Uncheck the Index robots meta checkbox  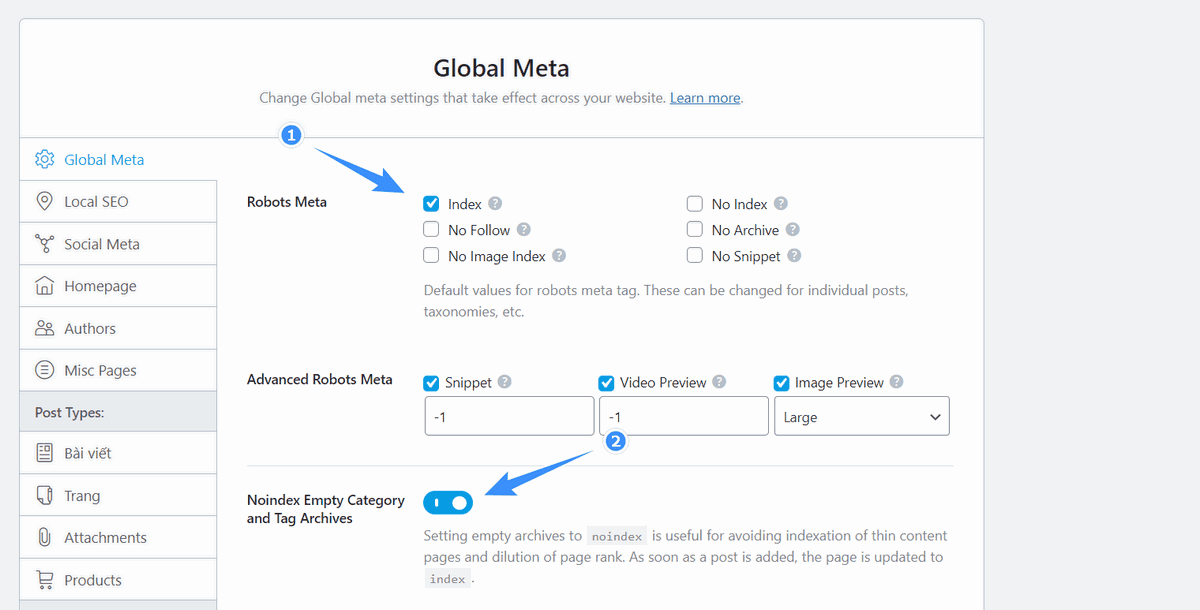431,203
